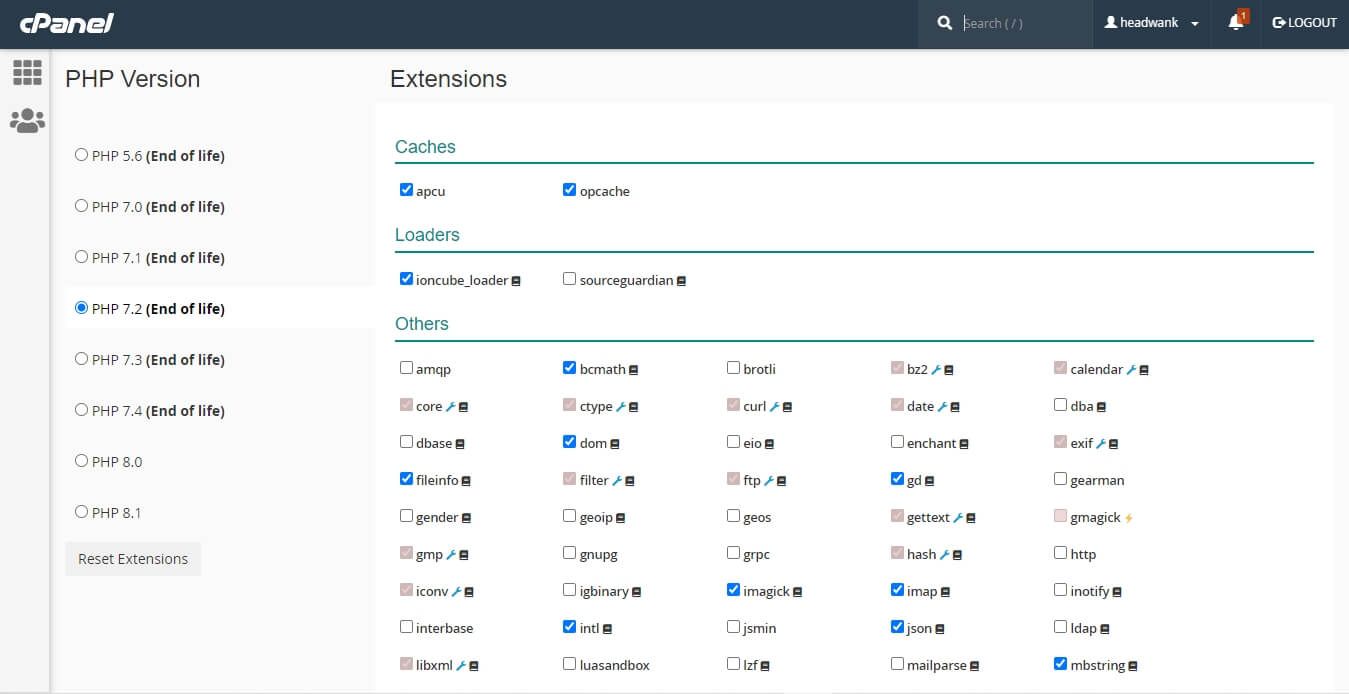Open the apps grid icon in sidebar
Viewport: 1349px width, 694px height.
click(x=27, y=72)
